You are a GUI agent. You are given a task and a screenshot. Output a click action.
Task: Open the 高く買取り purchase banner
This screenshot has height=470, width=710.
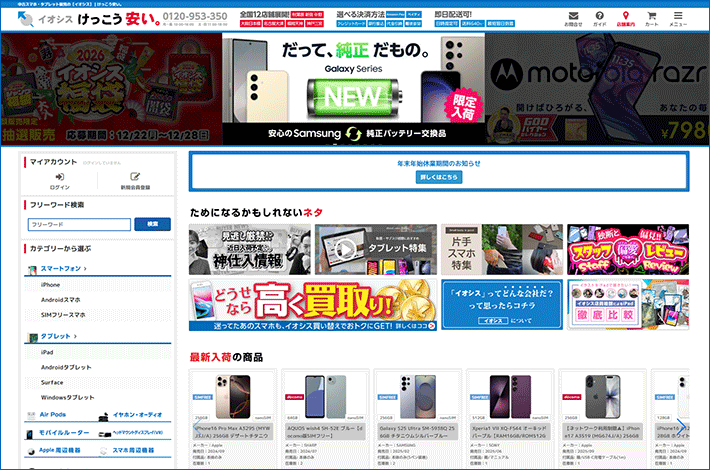pyautogui.click(x=311, y=305)
